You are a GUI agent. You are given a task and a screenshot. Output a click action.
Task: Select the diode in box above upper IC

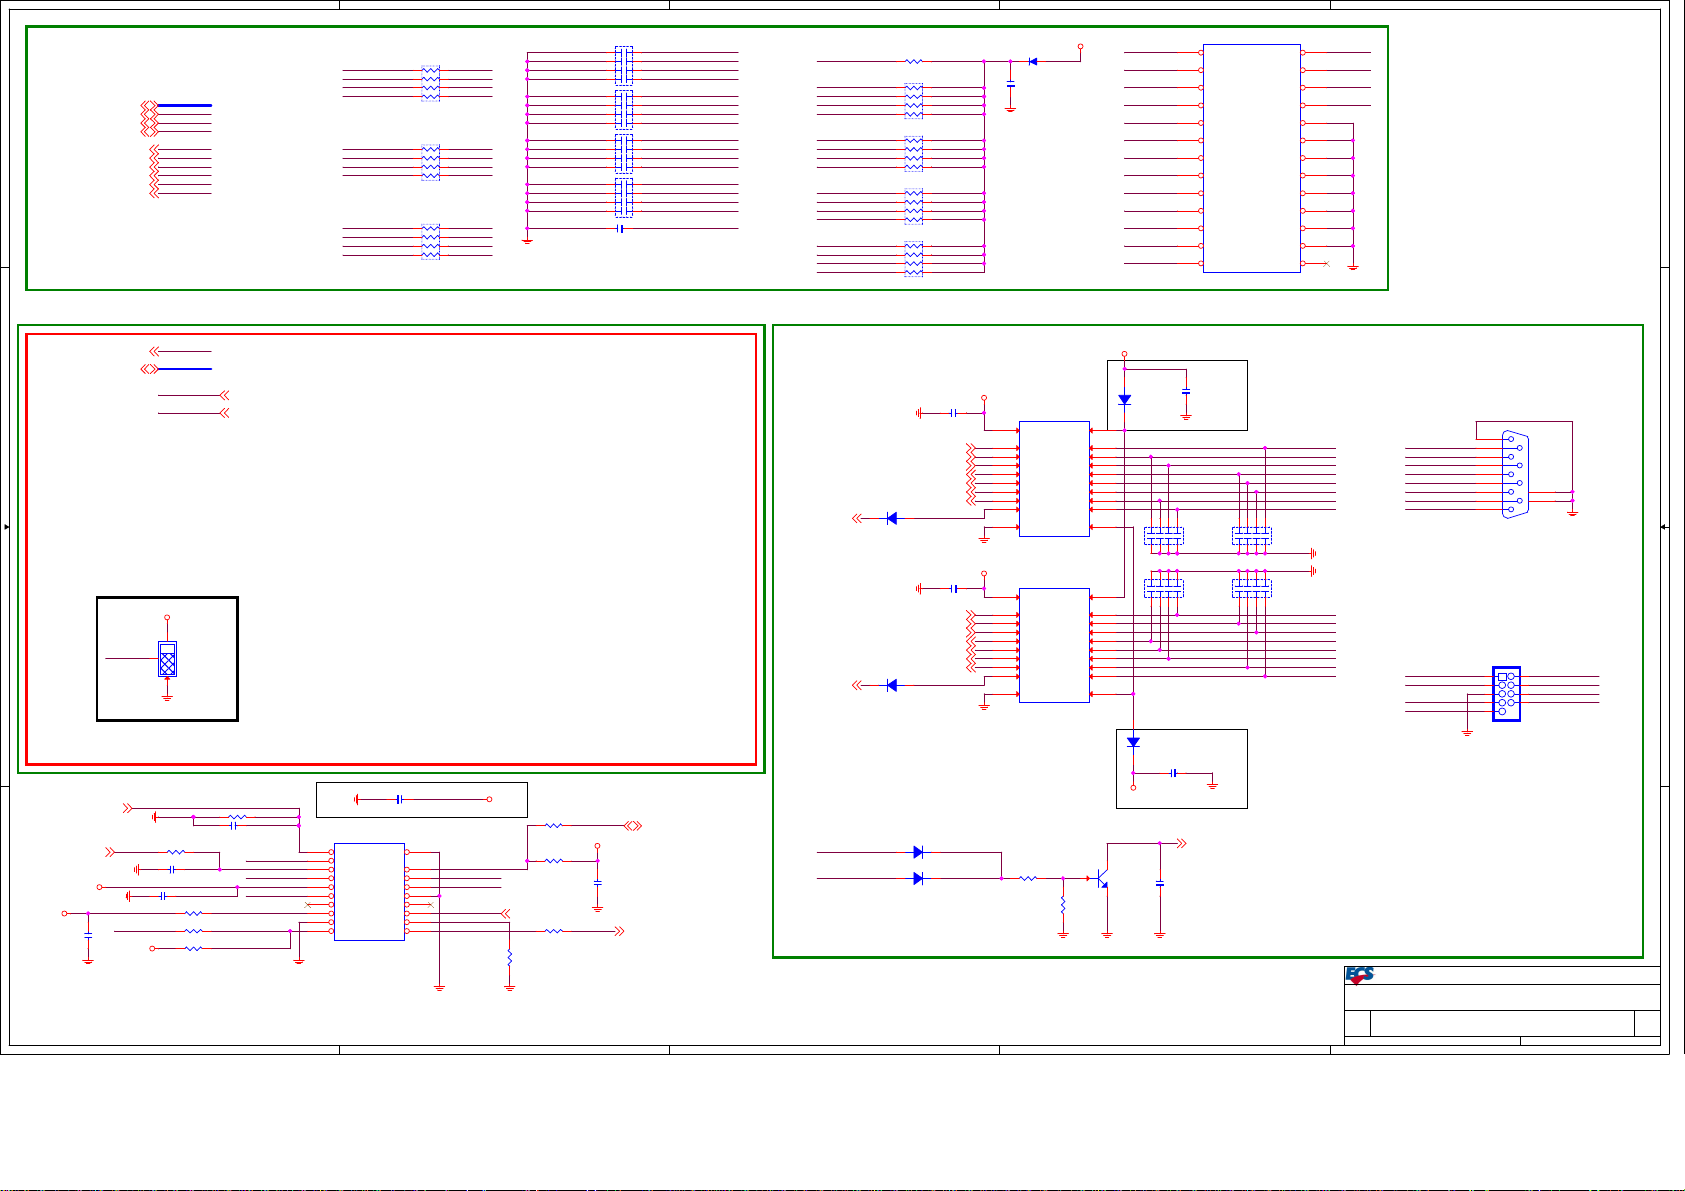tap(1125, 400)
